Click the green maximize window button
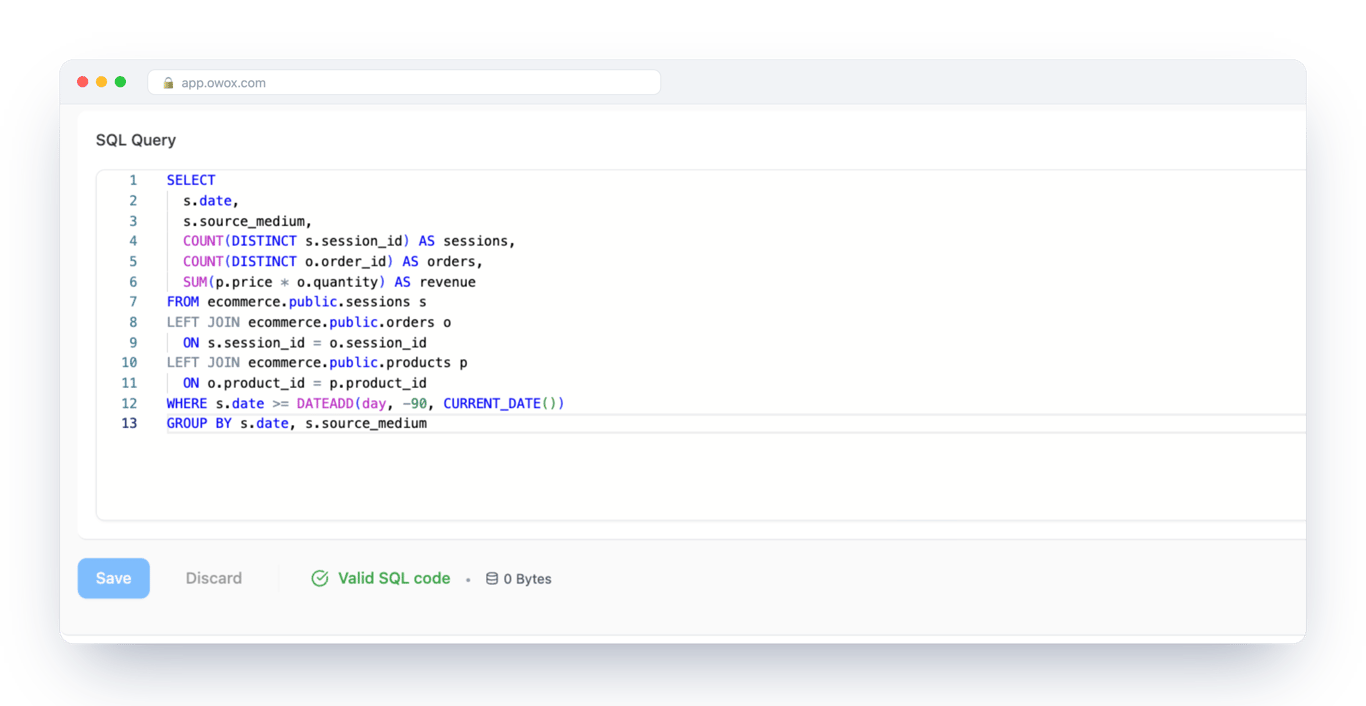 coord(120,82)
